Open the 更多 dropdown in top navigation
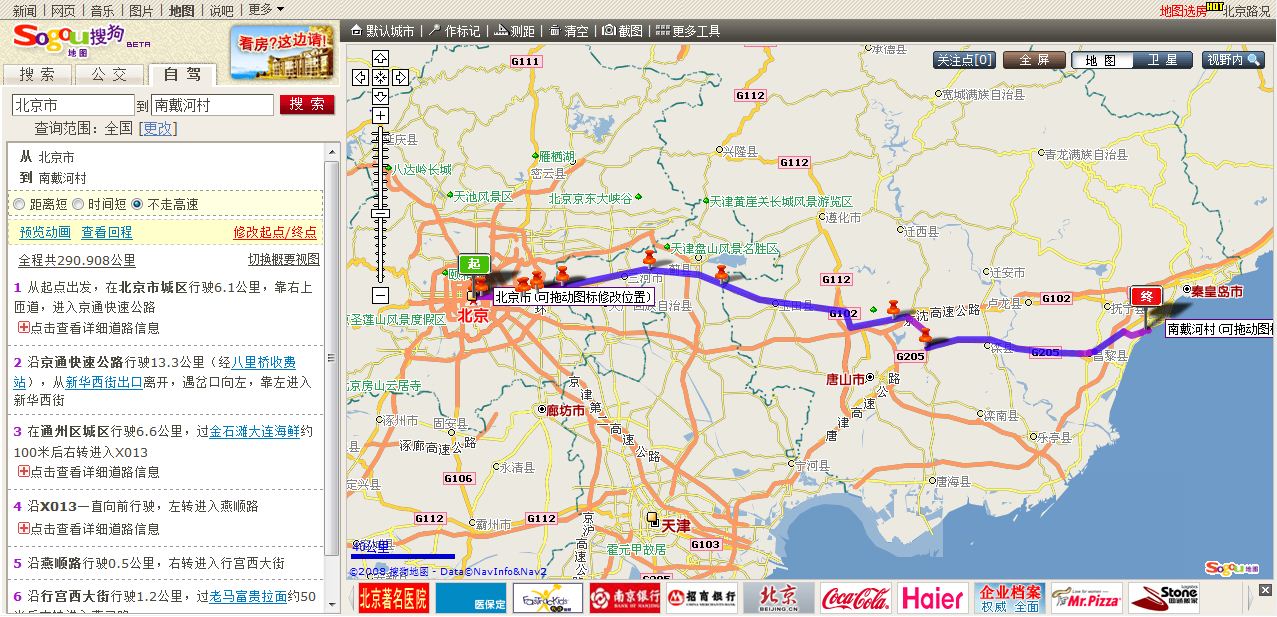The image size is (1277, 617). tap(266, 10)
